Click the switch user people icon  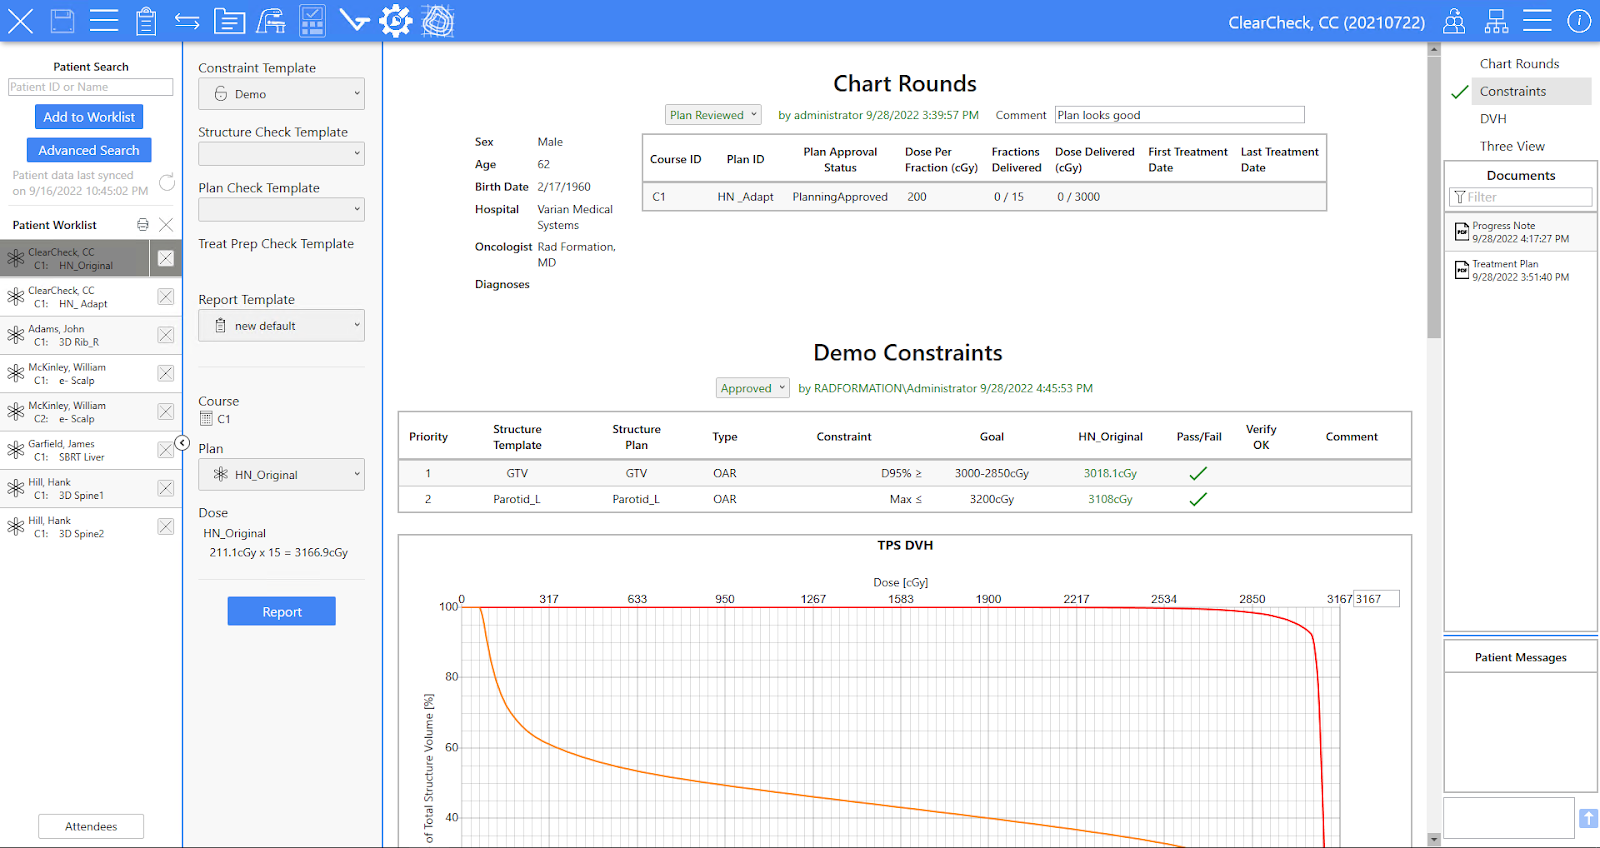[1454, 21]
